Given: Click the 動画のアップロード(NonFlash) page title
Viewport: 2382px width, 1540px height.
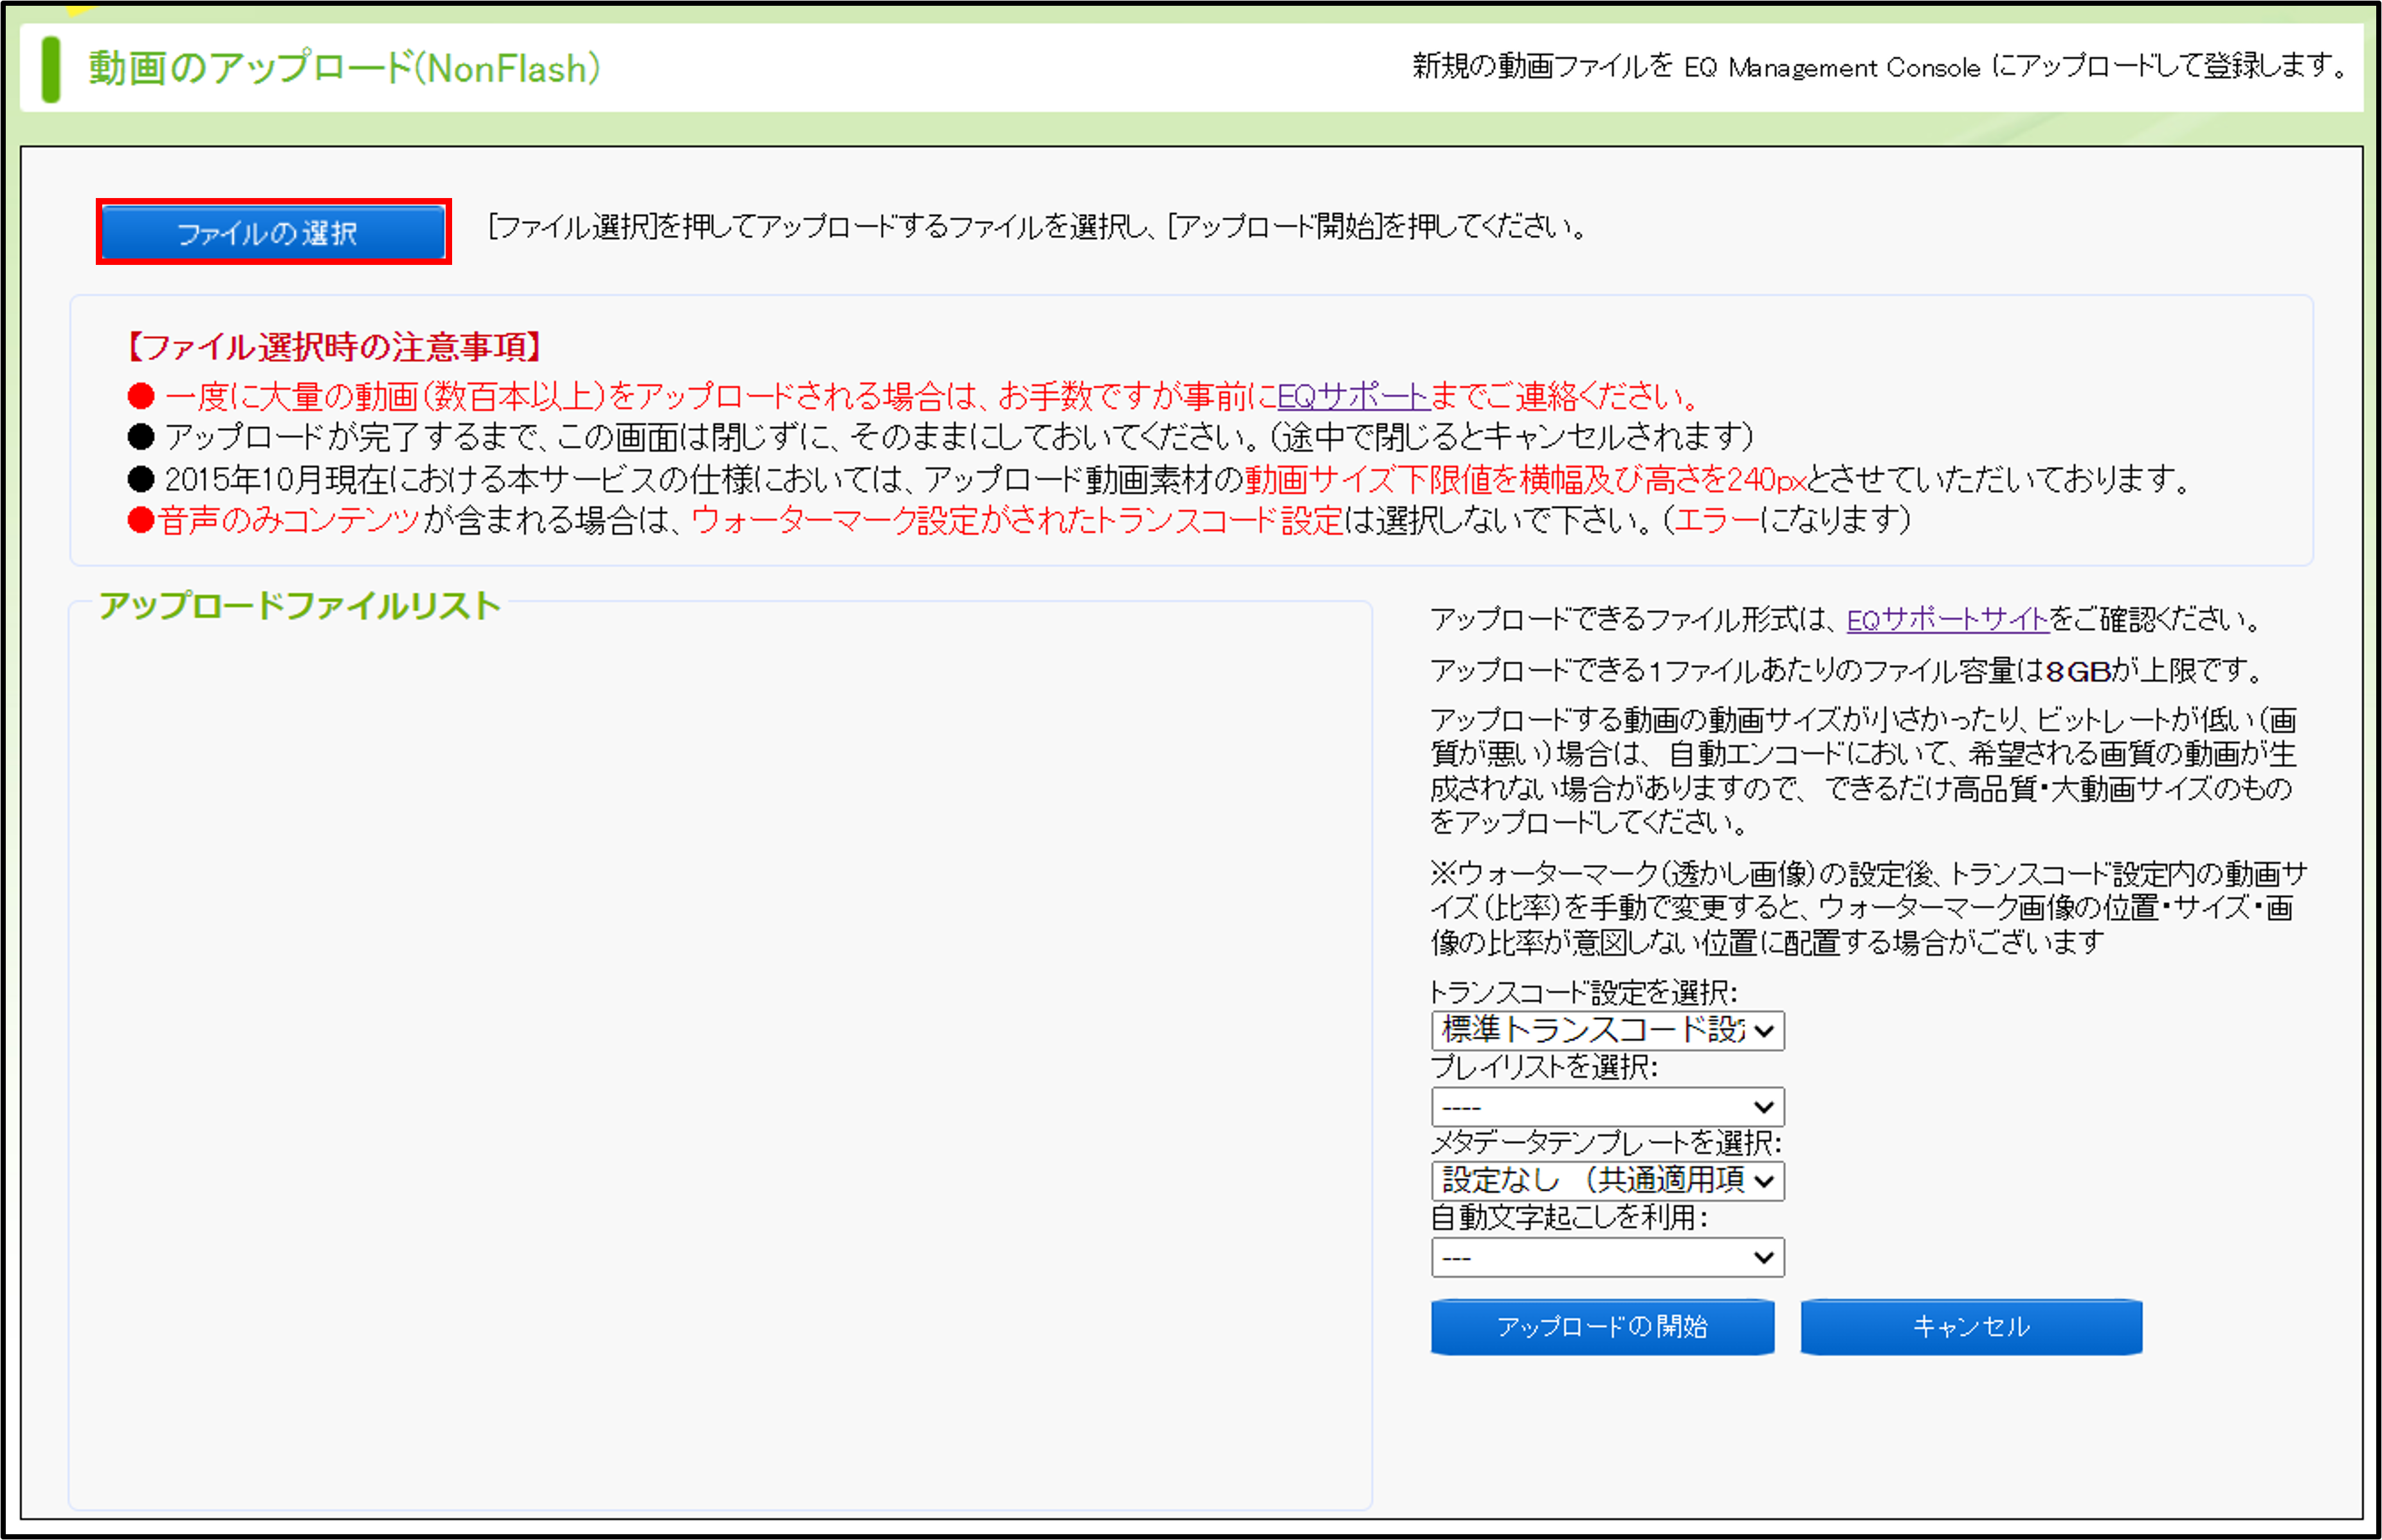Looking at the screenshot, I should coord(344,69).
